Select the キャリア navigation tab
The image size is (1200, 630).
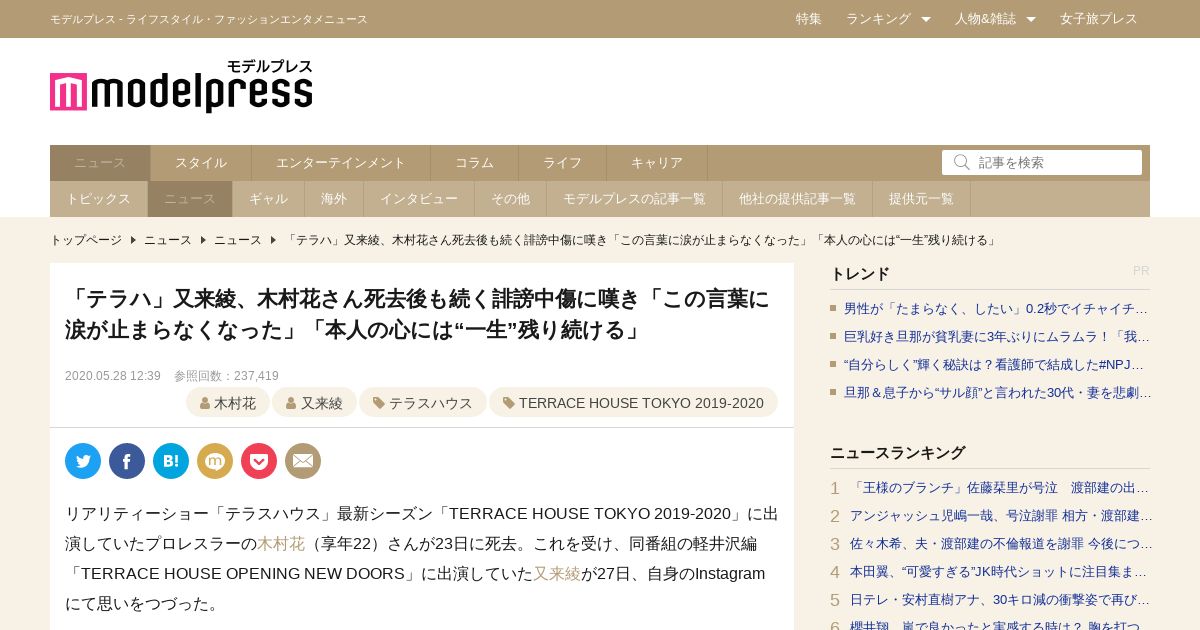[657, 163]
